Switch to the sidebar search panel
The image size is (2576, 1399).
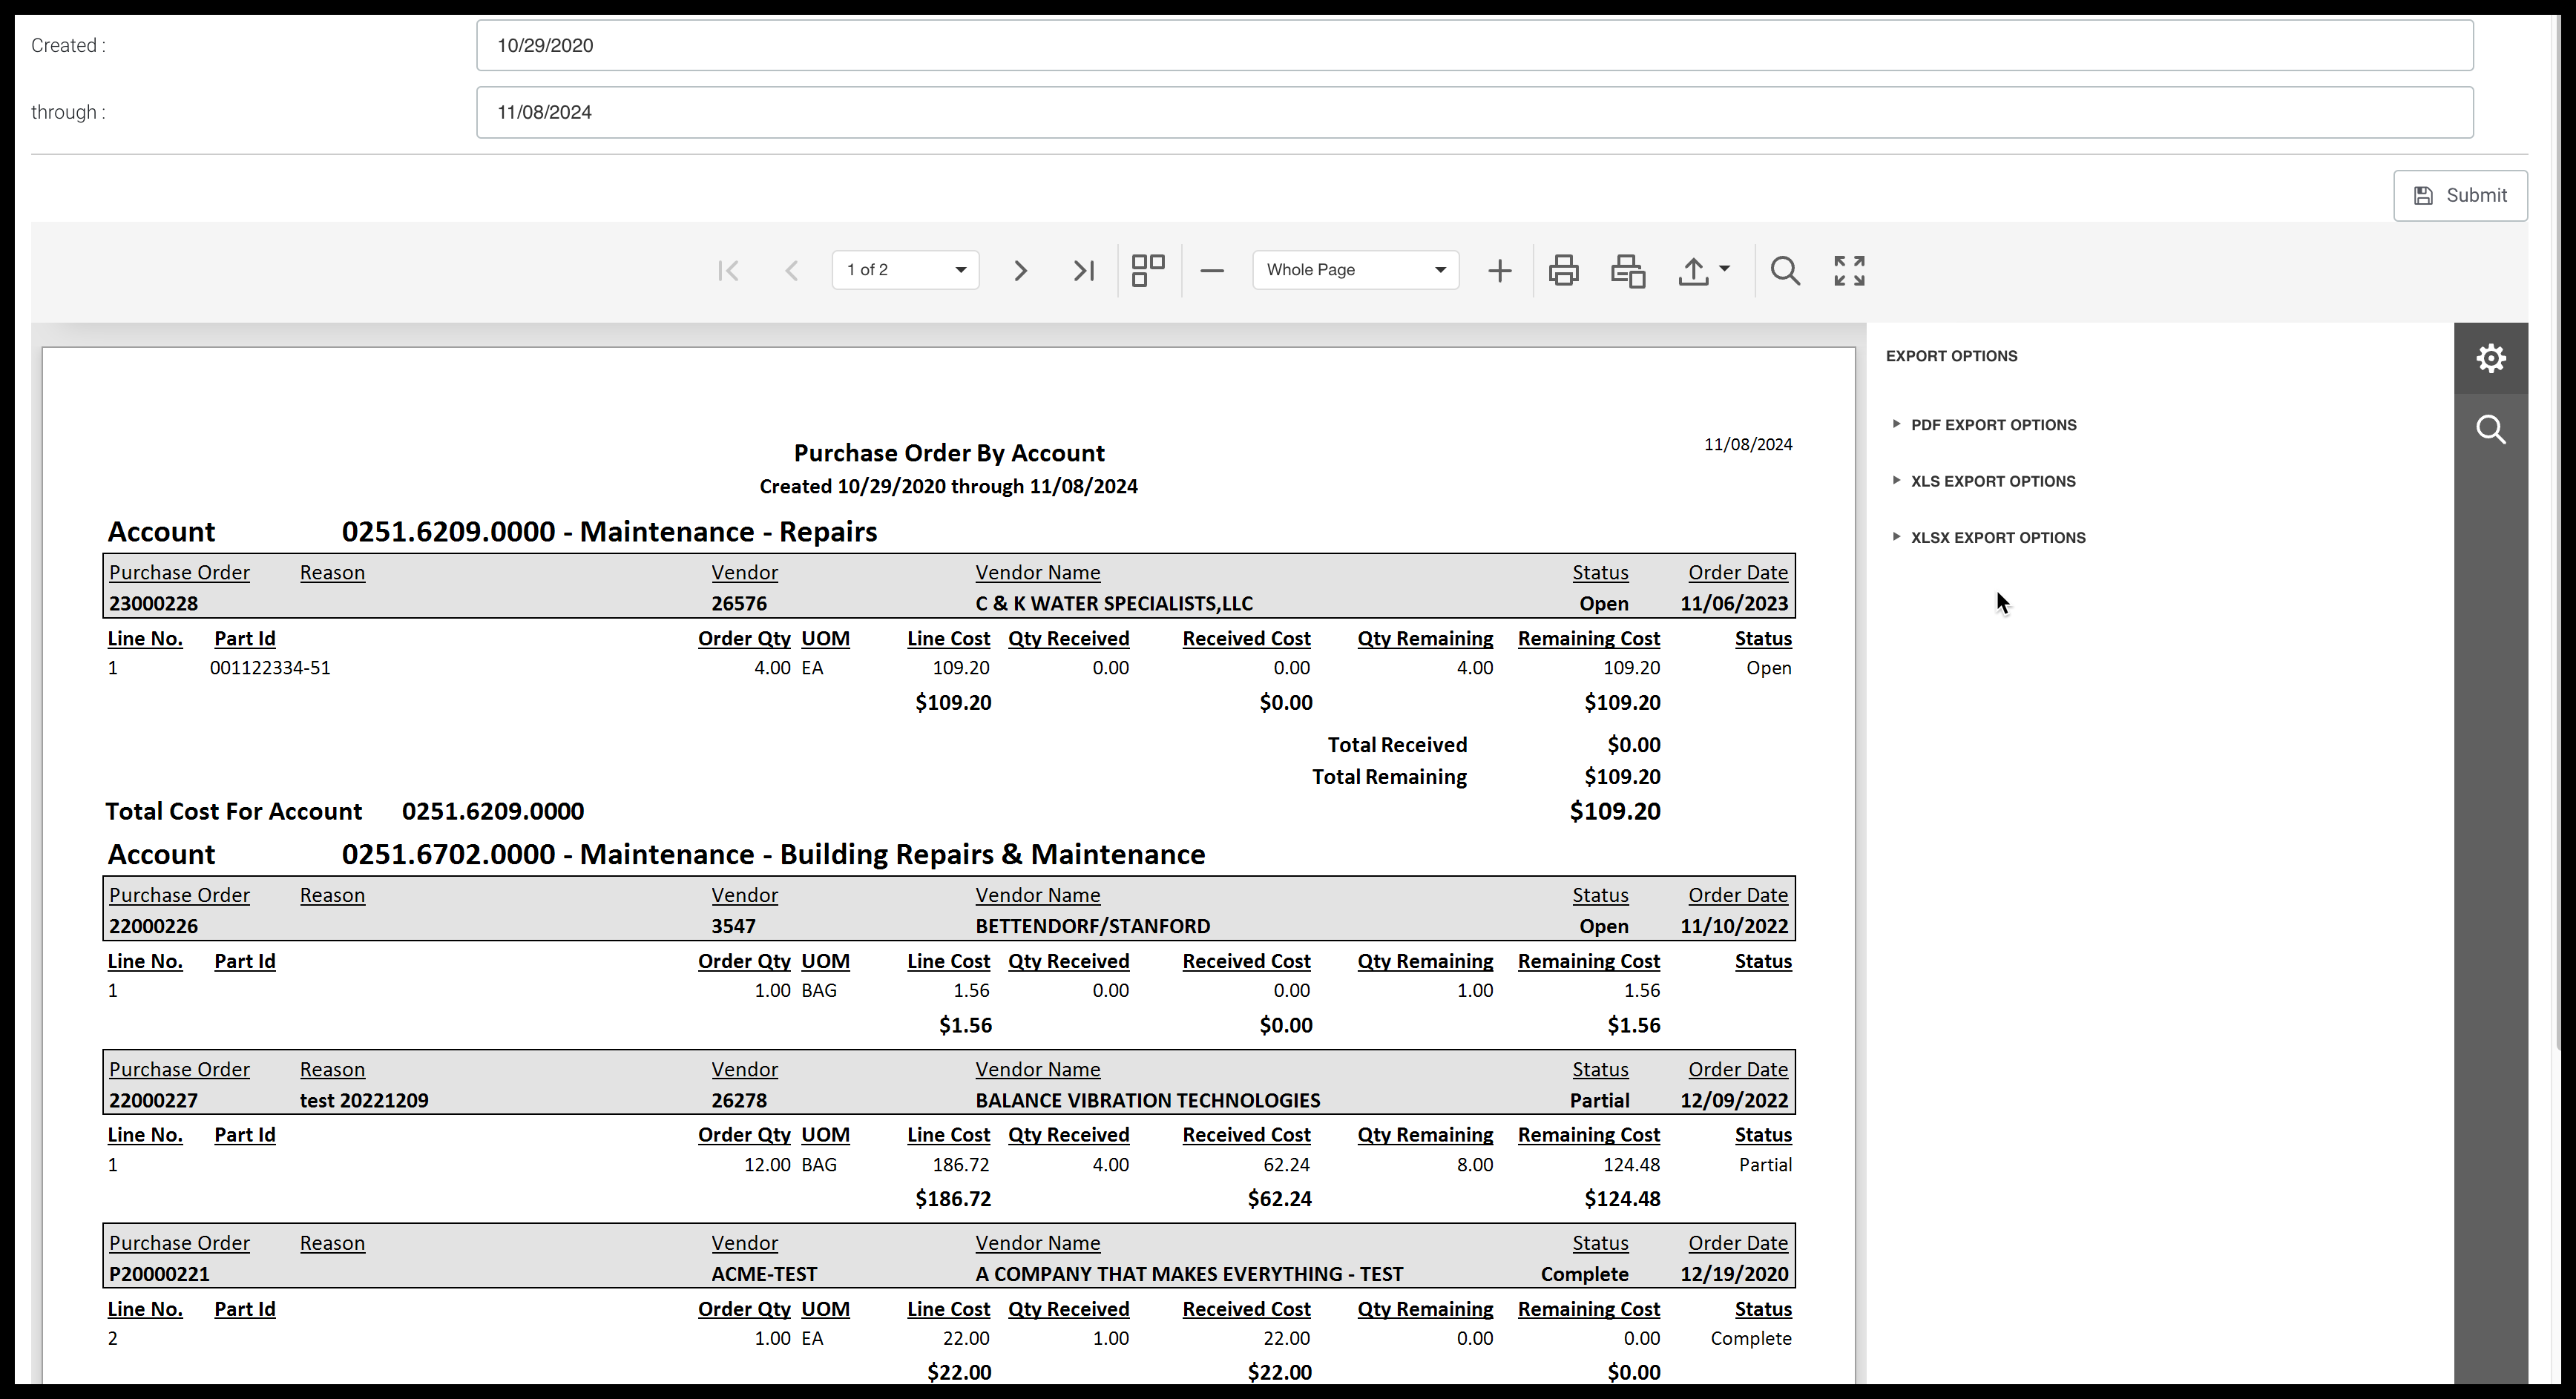[x=2490, y=430]
